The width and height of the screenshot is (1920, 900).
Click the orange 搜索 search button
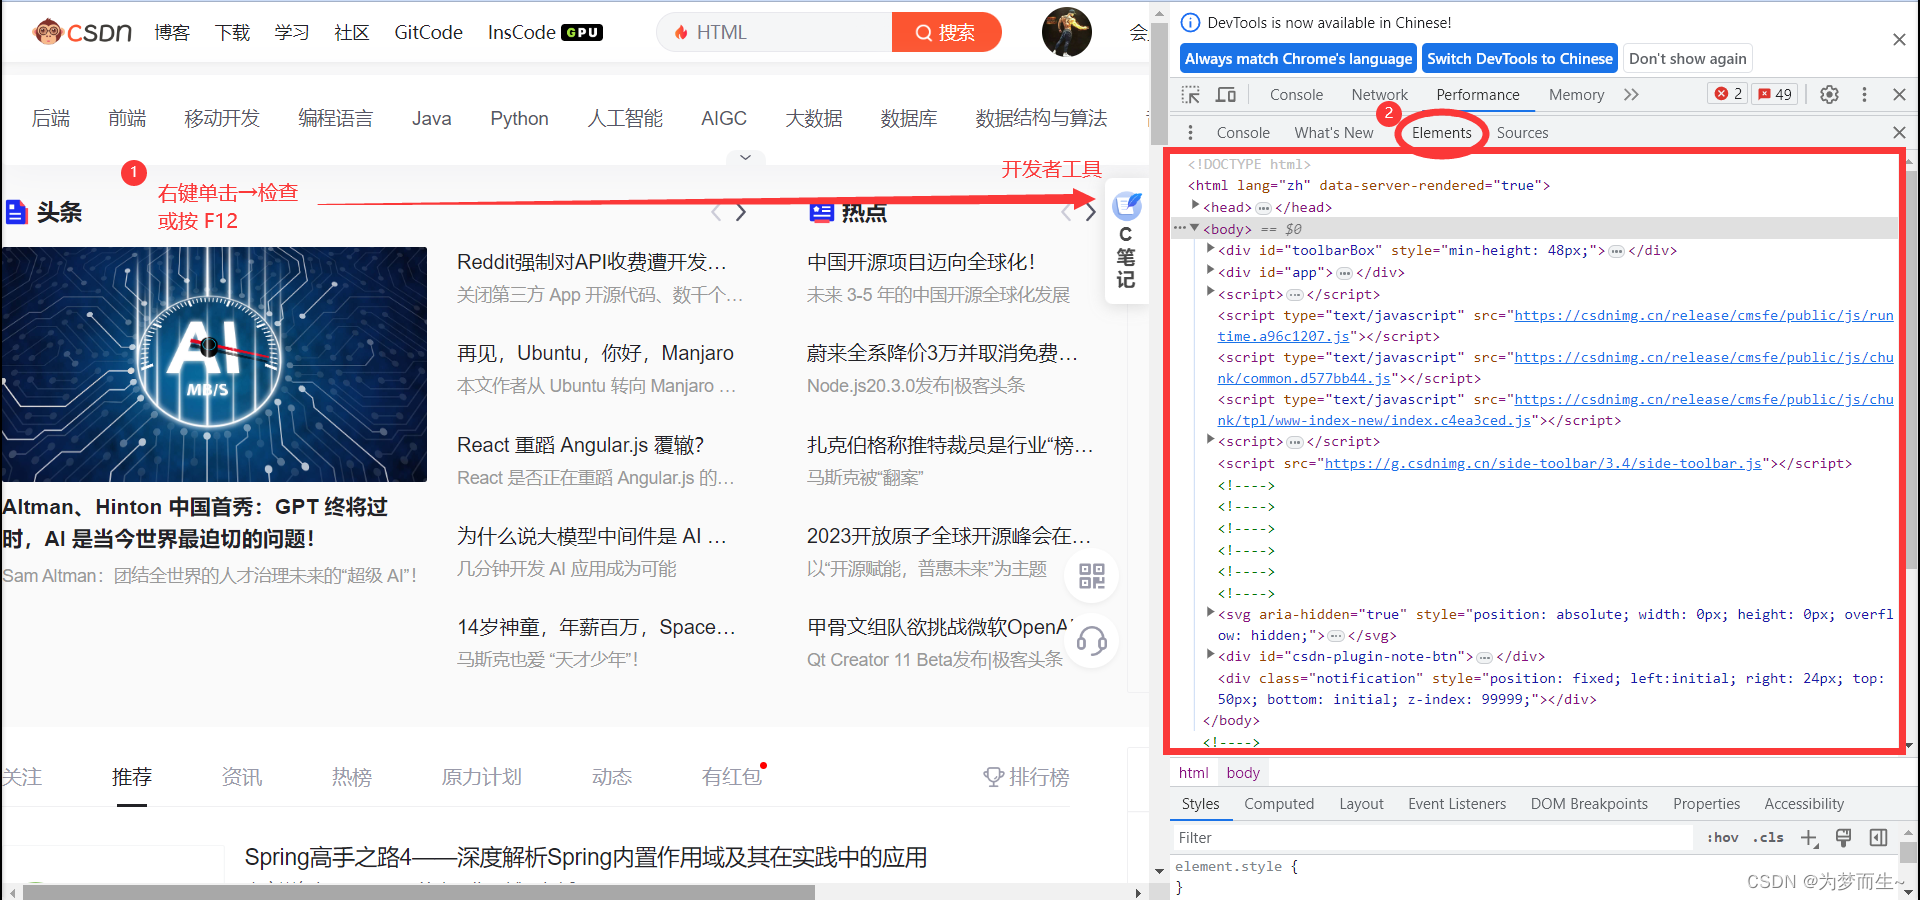pos(946,32)
